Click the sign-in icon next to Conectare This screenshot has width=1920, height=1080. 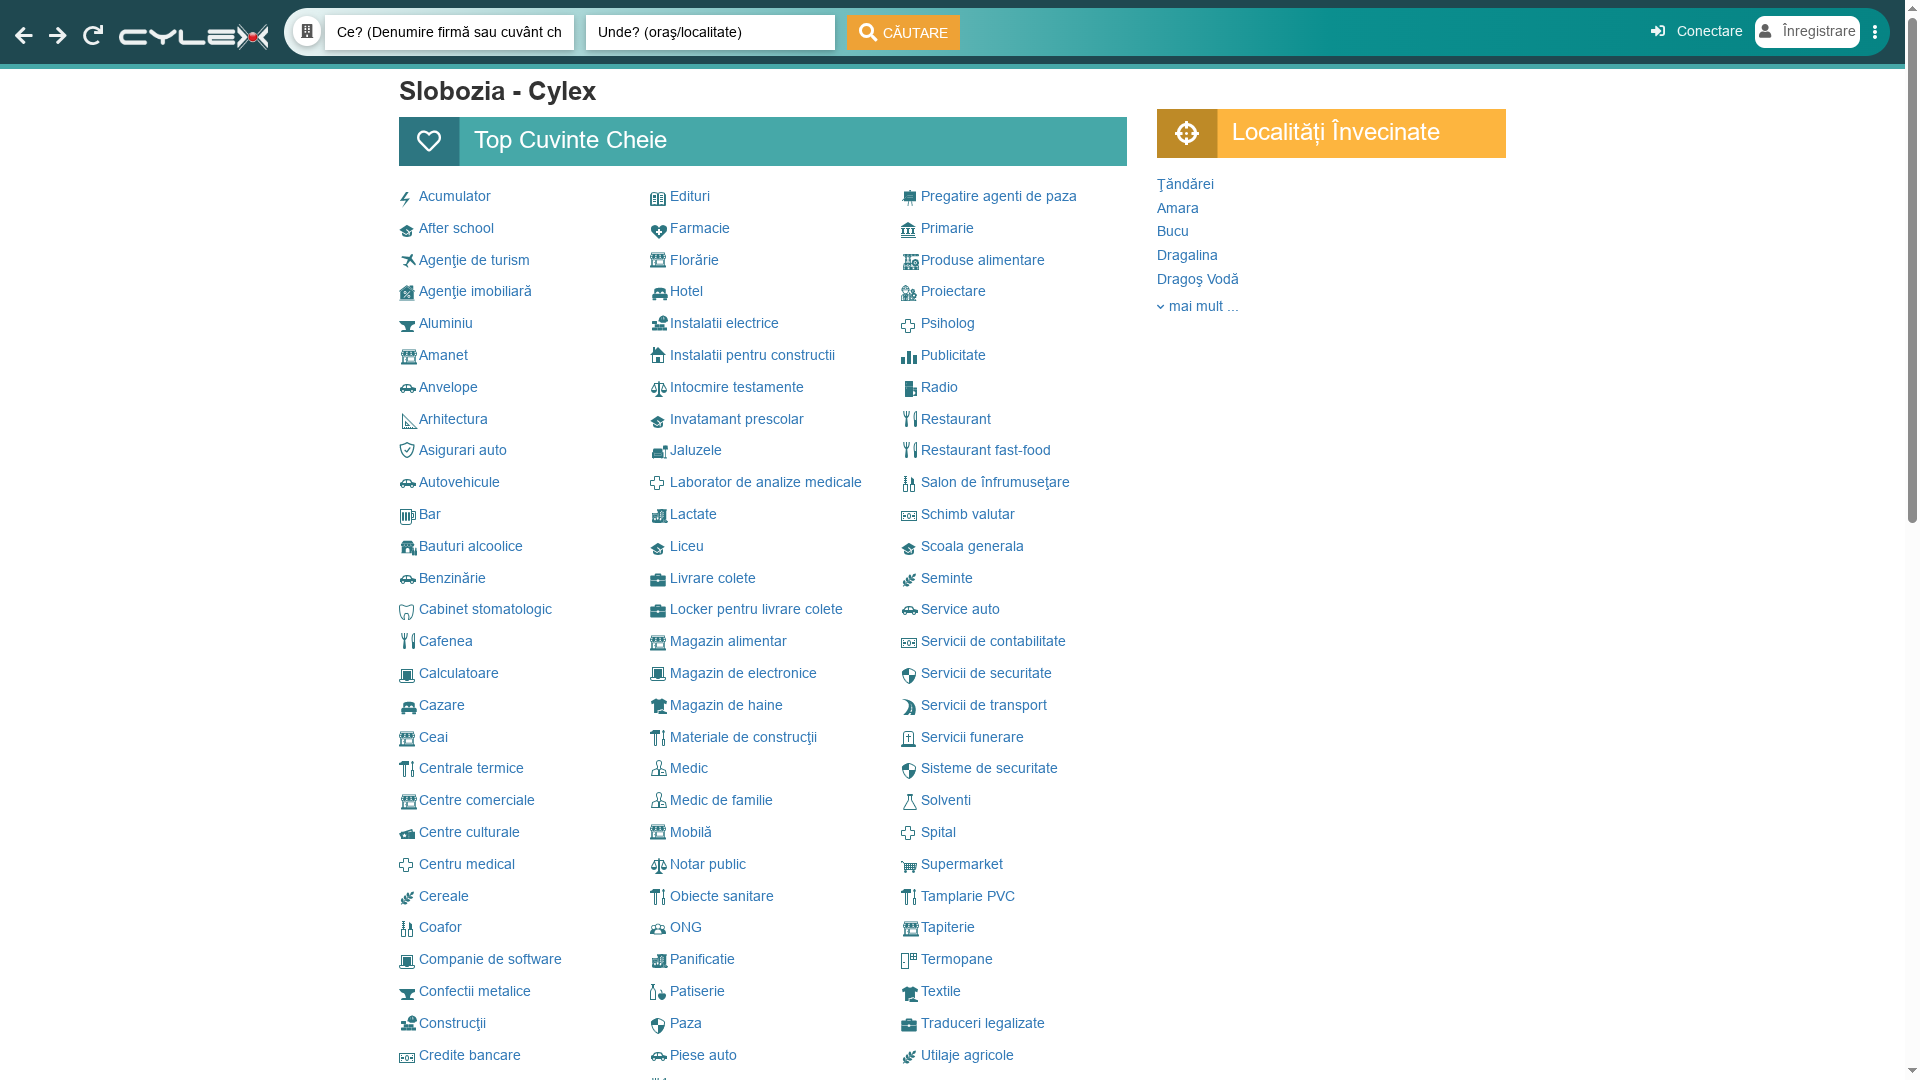point(1658,32)
